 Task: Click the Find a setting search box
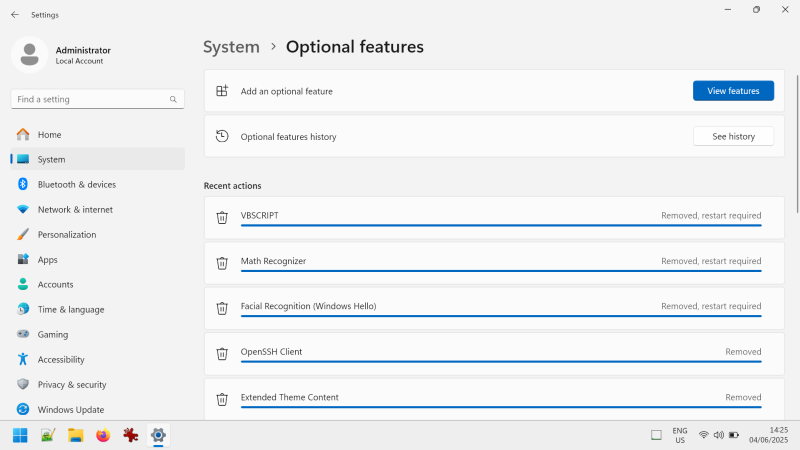(x=90, y=100)
